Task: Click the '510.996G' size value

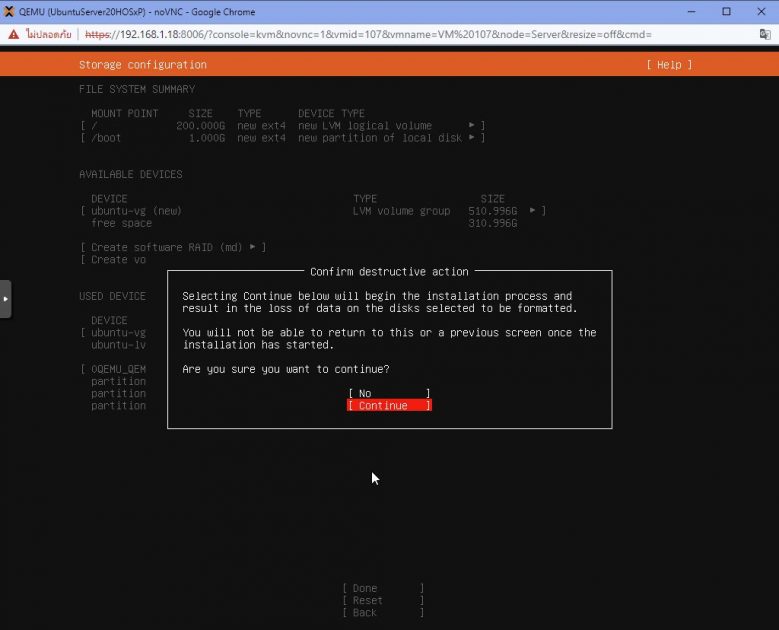Action: 492,211
